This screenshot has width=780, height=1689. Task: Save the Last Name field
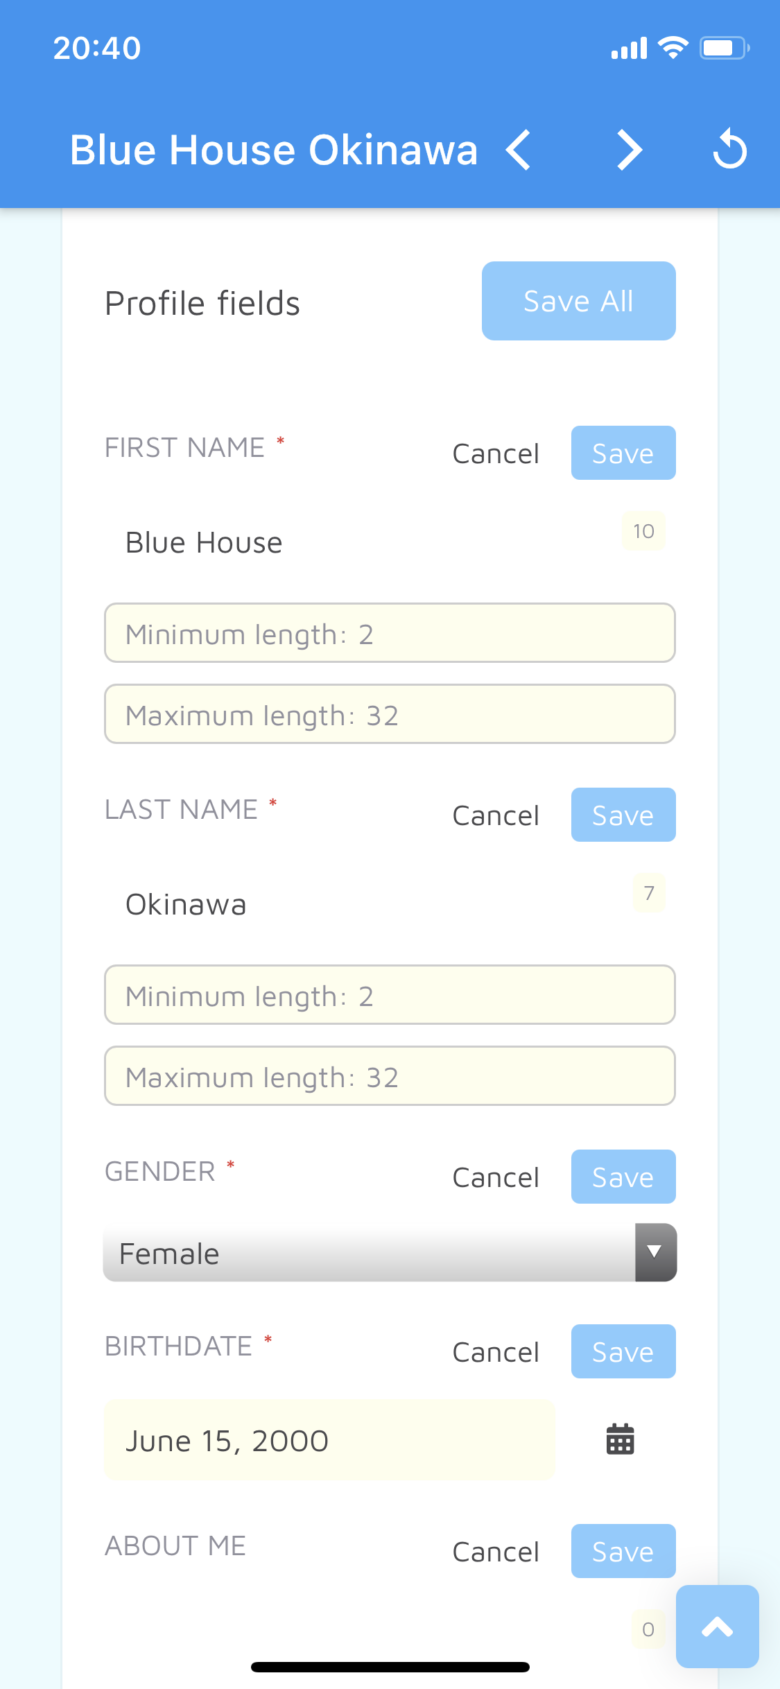[x=623, y=815]
